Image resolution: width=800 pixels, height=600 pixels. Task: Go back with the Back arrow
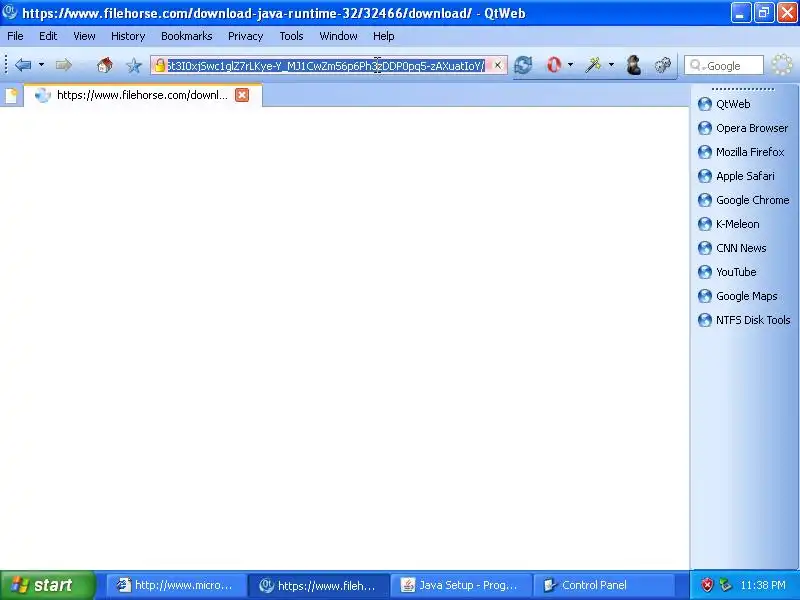pyautogui.click(x=23, y=65)
